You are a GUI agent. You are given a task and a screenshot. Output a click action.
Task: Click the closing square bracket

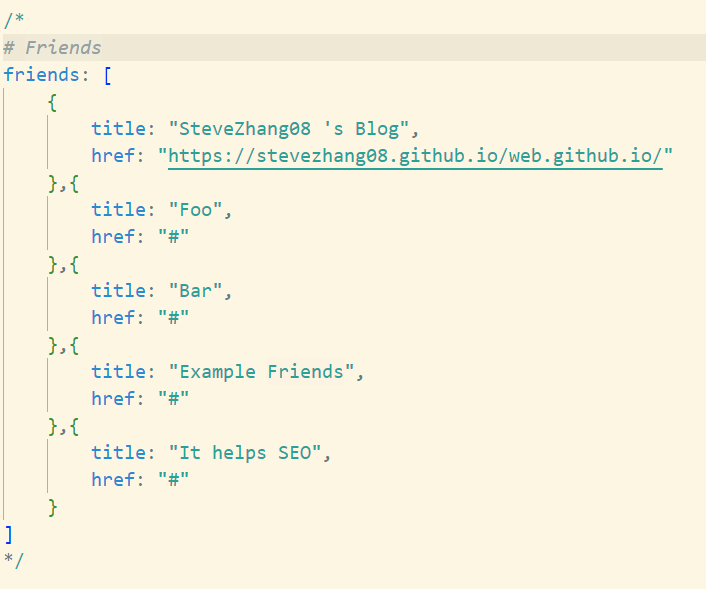[9, 535]
